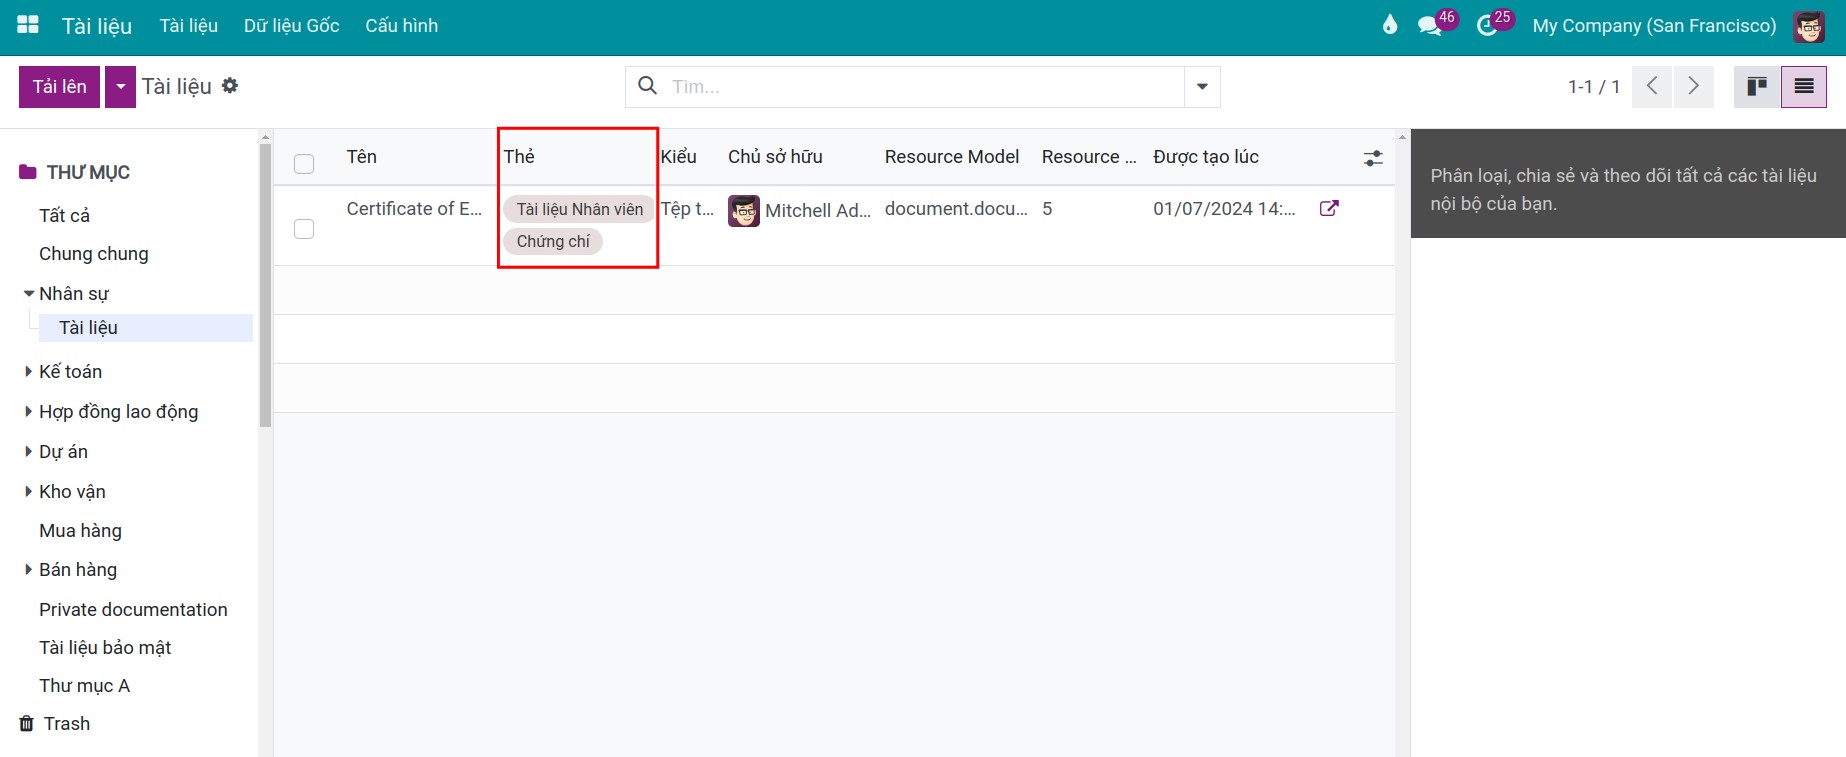Switch company My Company (San Francisco)
This screenshot has height=757, width=1846.
tap(1654, 26)
